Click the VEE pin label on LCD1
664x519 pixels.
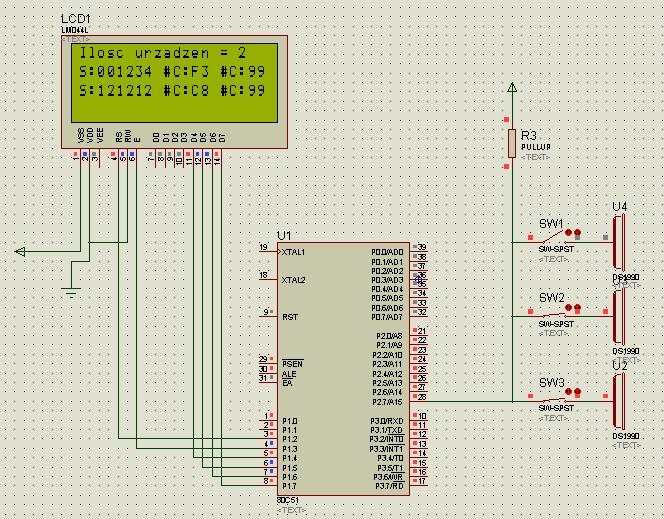coord(100,135)
